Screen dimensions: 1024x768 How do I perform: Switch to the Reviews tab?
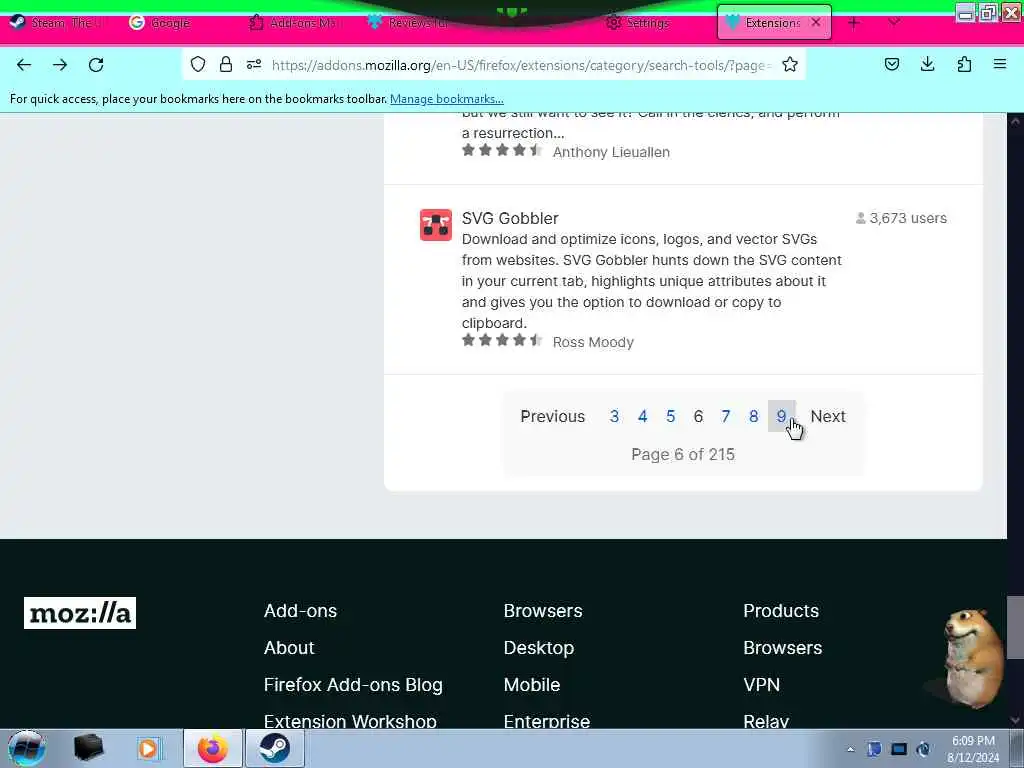(x=408, y=22)
